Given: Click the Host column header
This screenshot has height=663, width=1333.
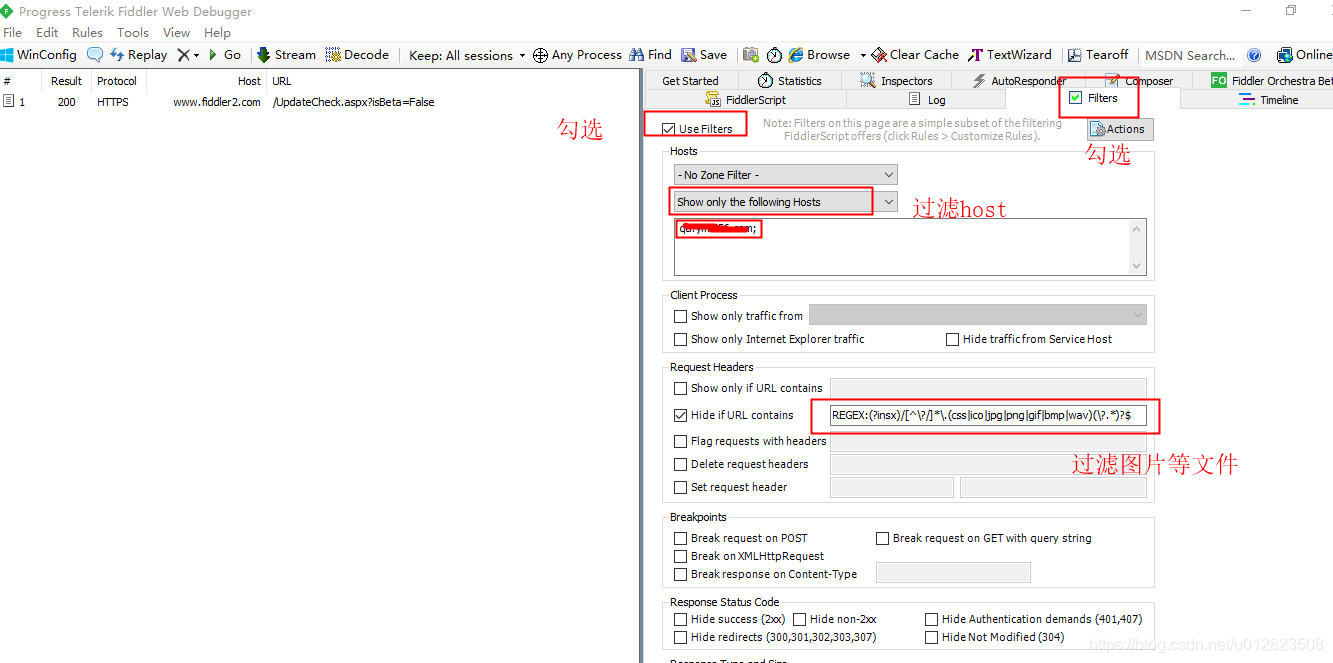Looking at the screenshot, I should tap(205, 81).
